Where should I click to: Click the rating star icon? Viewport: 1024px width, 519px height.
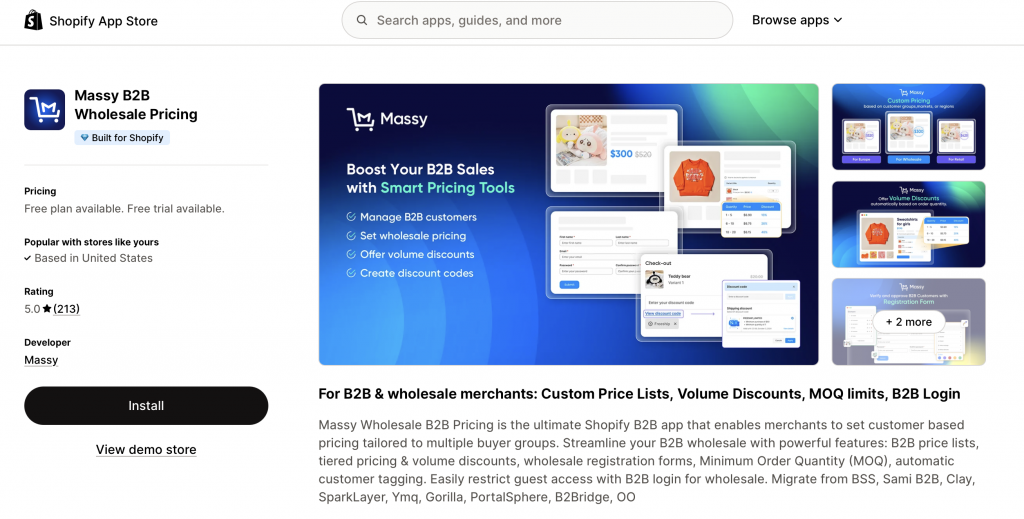tap(47, 309)
